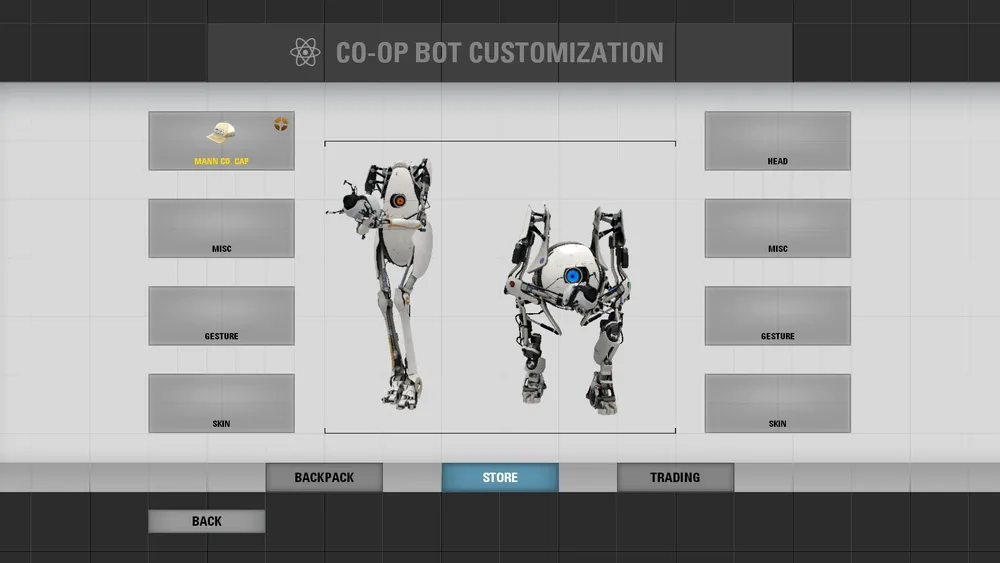This screenshot has width=1000, height=563.
Task: Click the Co-op Bot Customization title
Action: click(499, 53)
